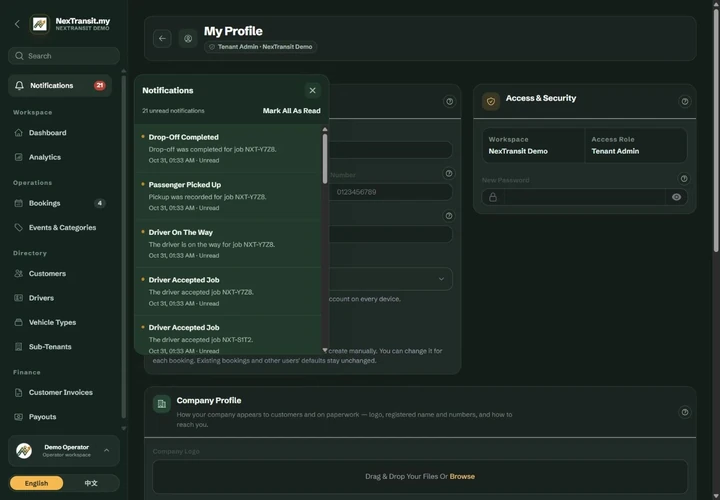720x500 pixels.
Task: Click the notifications panel scrollbar thumb
Action: (325, 158)
